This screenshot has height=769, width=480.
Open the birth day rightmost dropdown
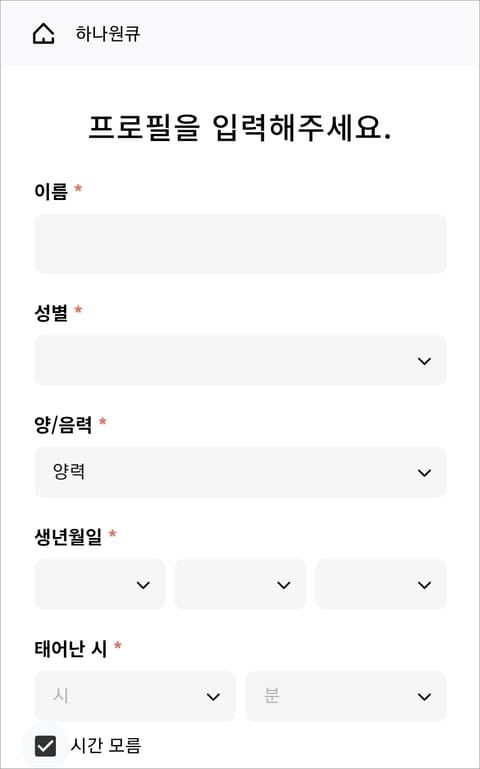pos(381,584)
